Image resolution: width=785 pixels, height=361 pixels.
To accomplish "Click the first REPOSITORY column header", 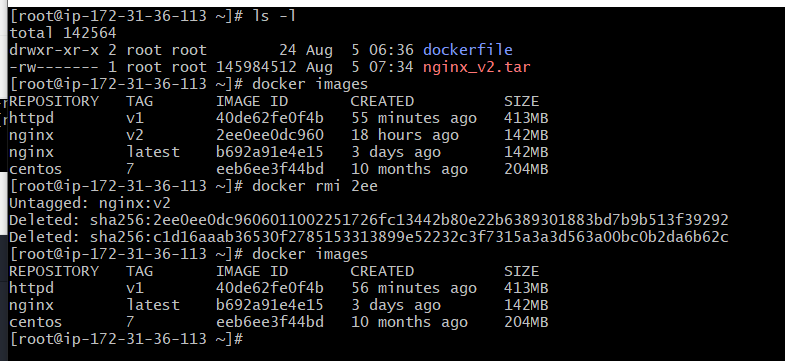I will coord(54,101).
